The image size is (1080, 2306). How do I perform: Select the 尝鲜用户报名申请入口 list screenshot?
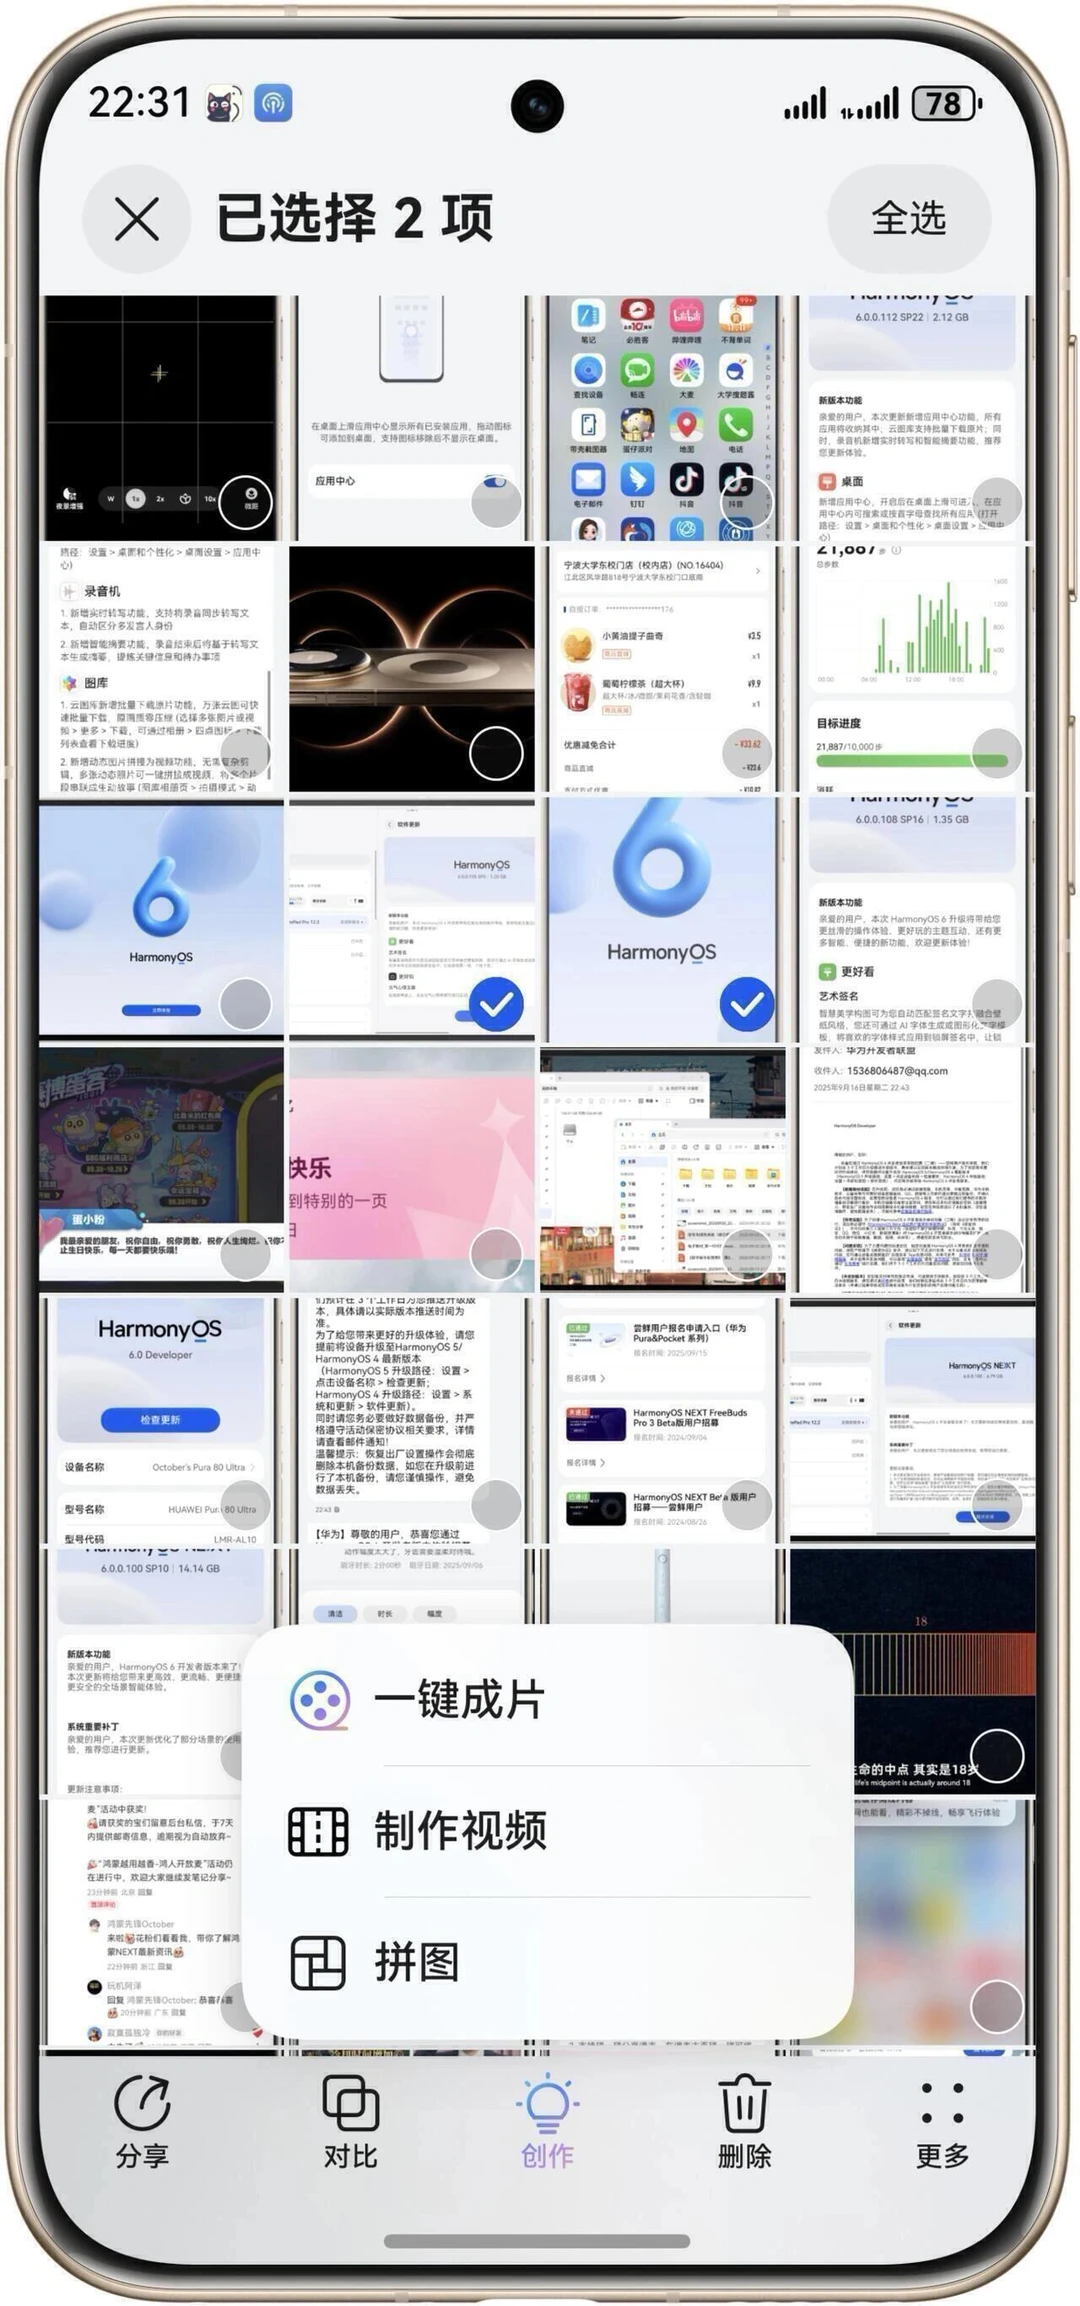tap(747, 1505)
